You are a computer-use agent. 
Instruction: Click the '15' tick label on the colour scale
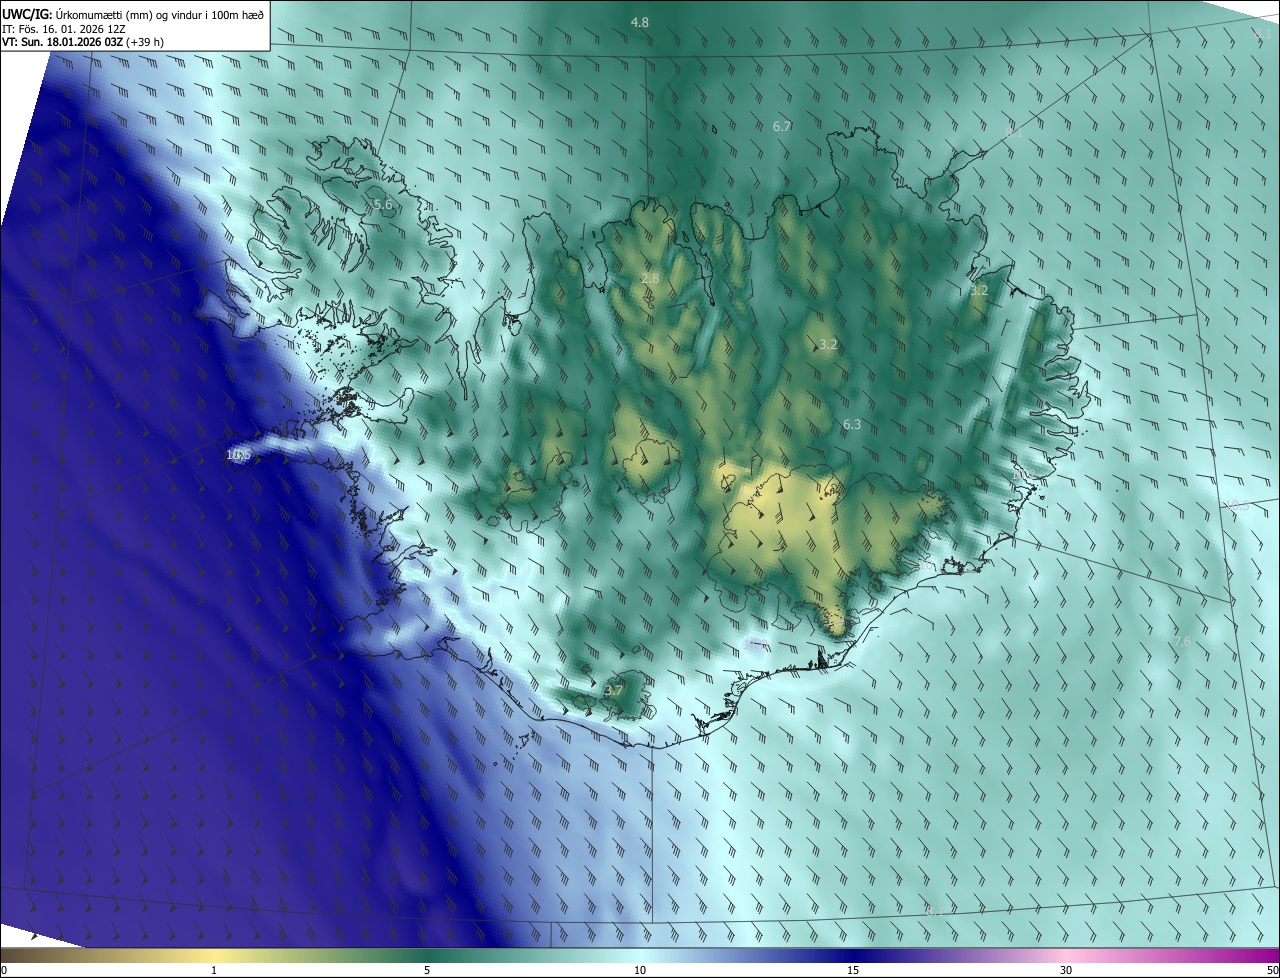[853, 970]
